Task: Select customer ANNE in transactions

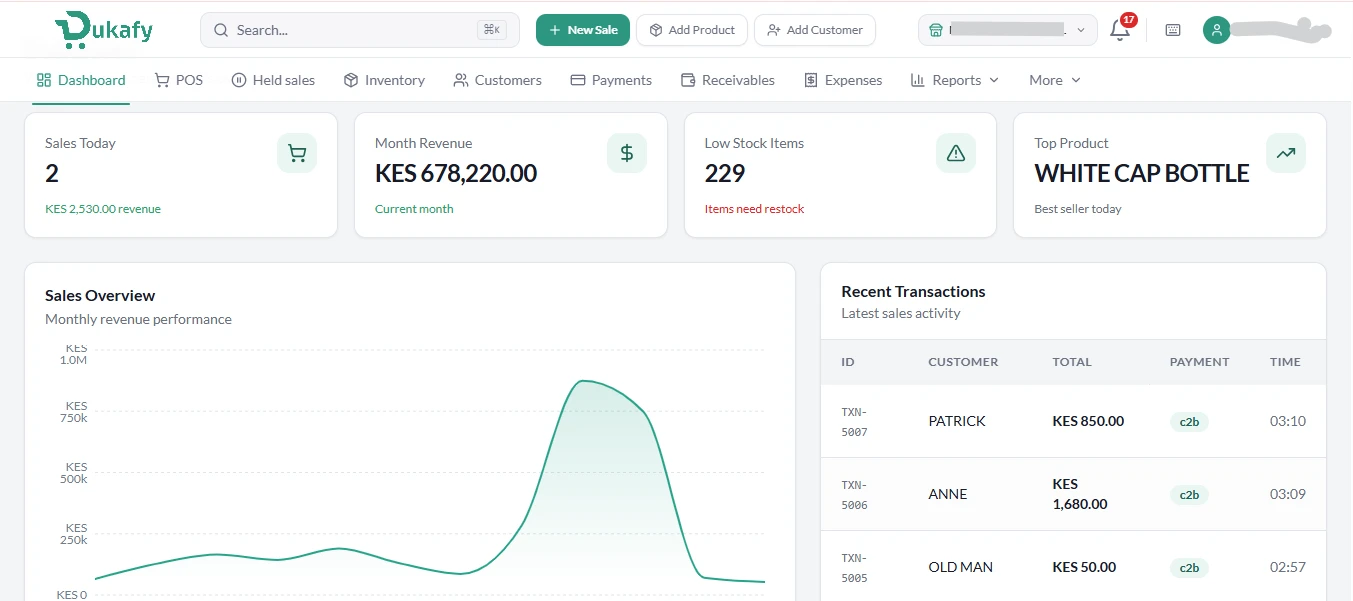Action: (x=948, y=494)
